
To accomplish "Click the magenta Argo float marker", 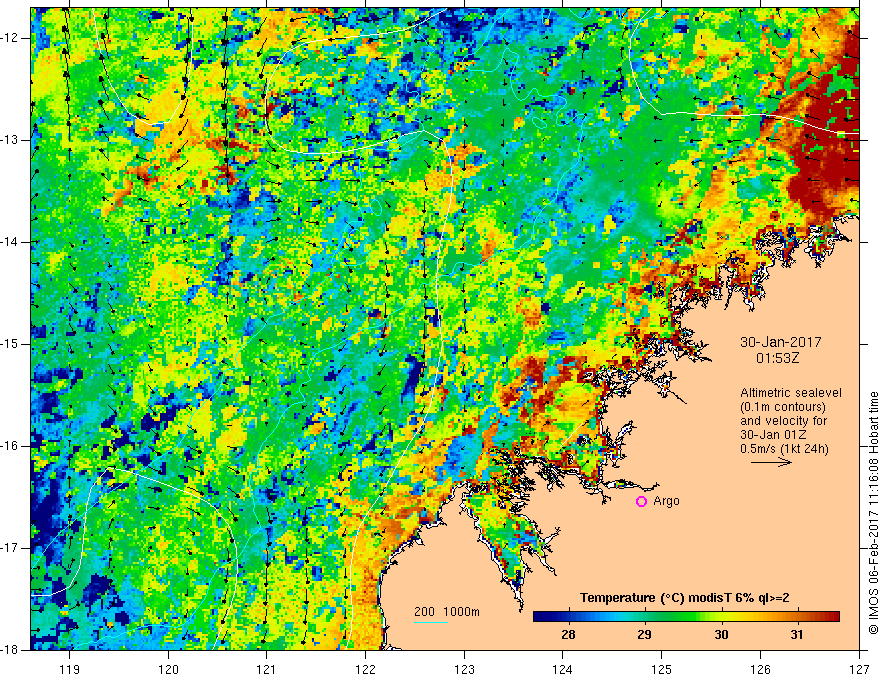I will pyautogui.click(x=641, y=502).
